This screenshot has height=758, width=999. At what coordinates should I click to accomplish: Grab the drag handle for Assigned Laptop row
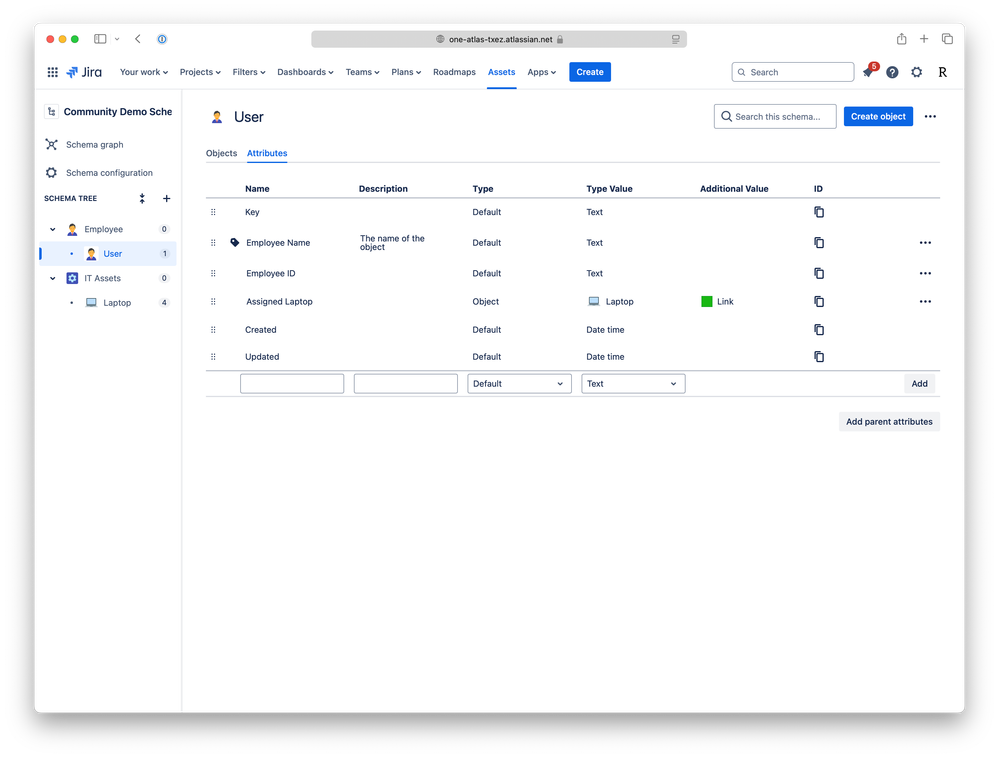(213, 301)
